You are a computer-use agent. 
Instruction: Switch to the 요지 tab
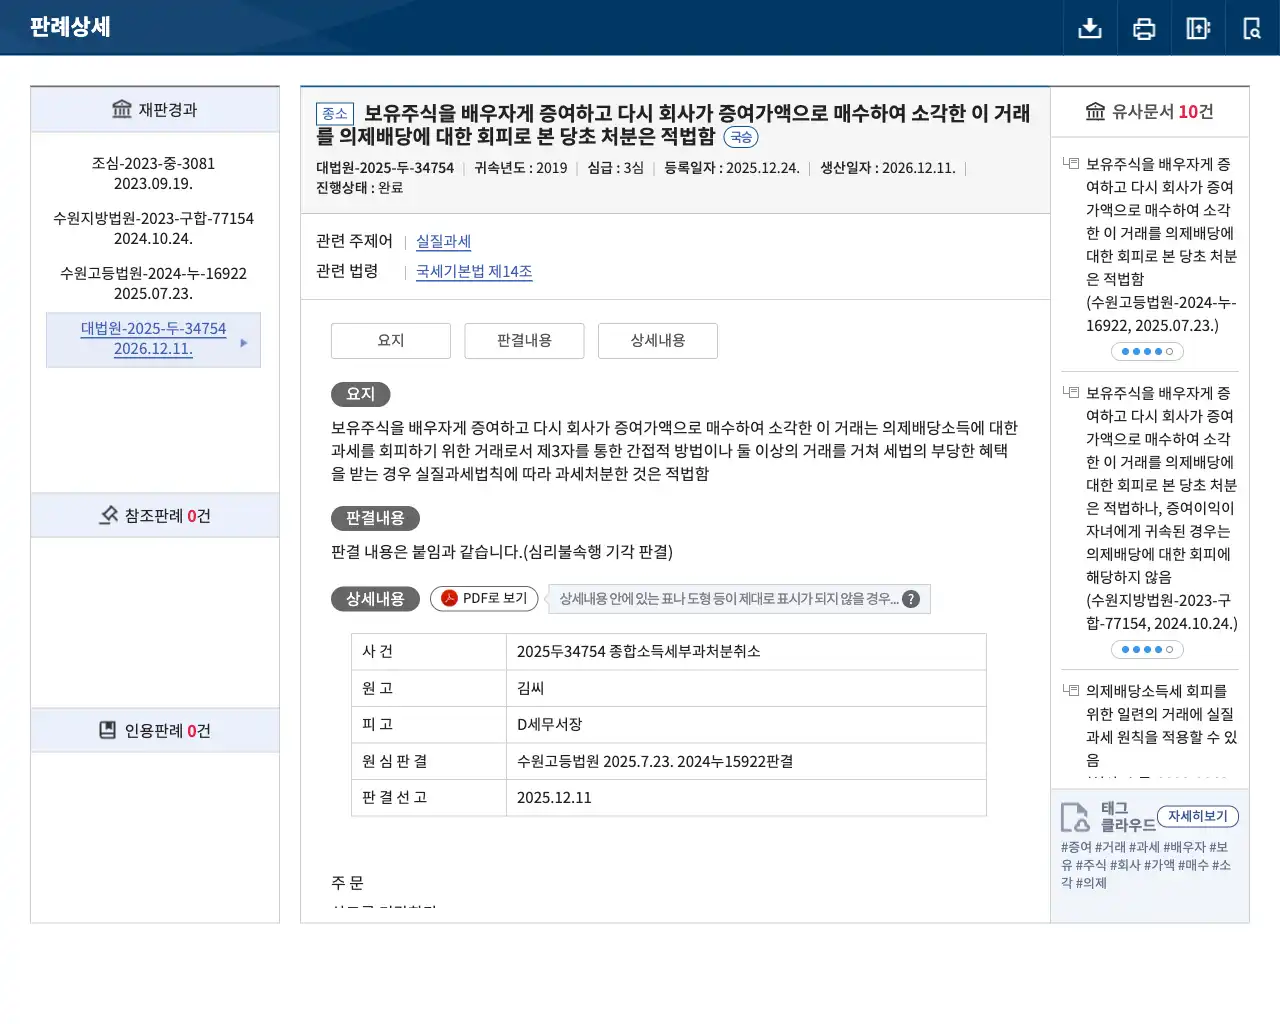pyautogui.click(x=391, y=341)
